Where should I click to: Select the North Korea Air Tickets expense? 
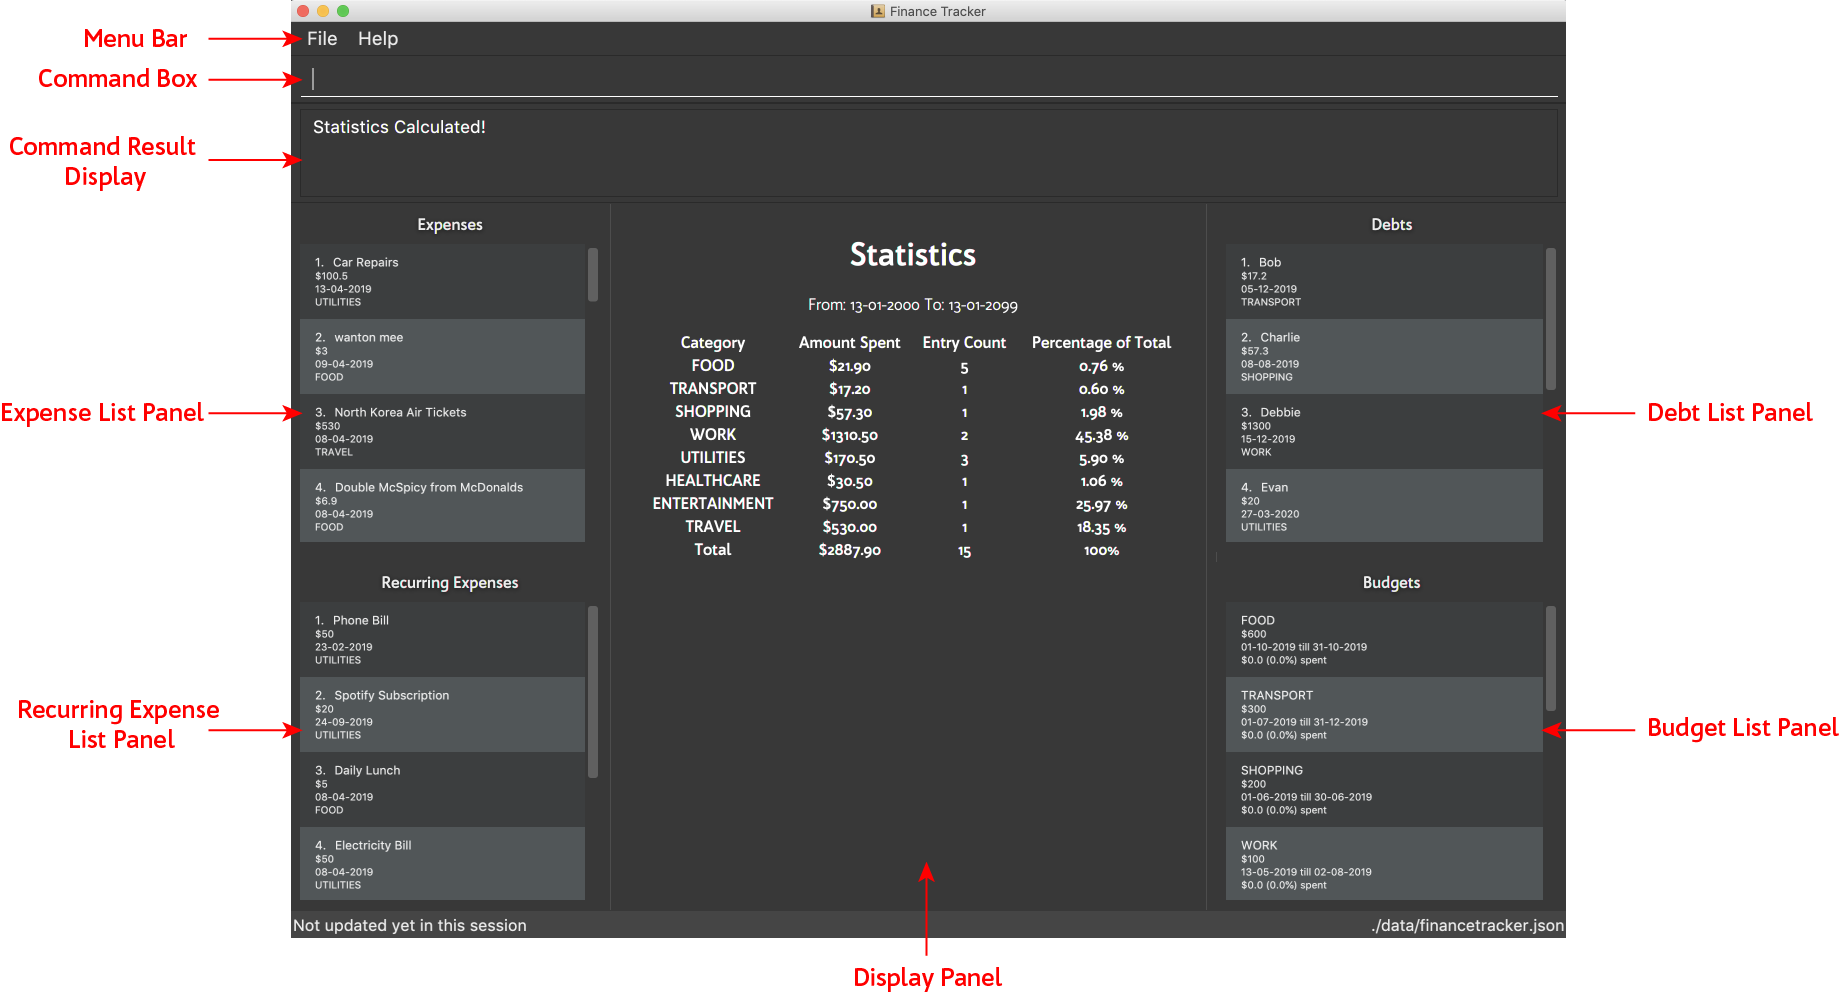click(442, 431)
